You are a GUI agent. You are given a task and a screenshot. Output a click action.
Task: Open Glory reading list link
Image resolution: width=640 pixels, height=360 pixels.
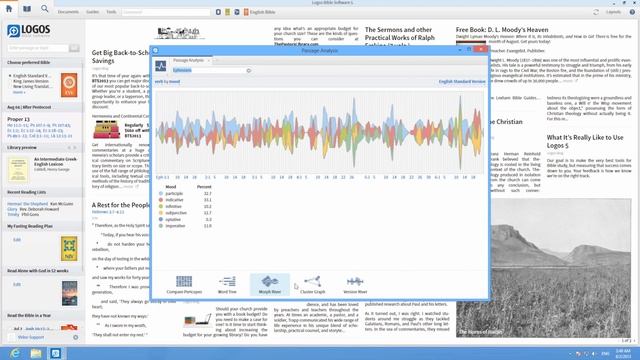point(12,209)
